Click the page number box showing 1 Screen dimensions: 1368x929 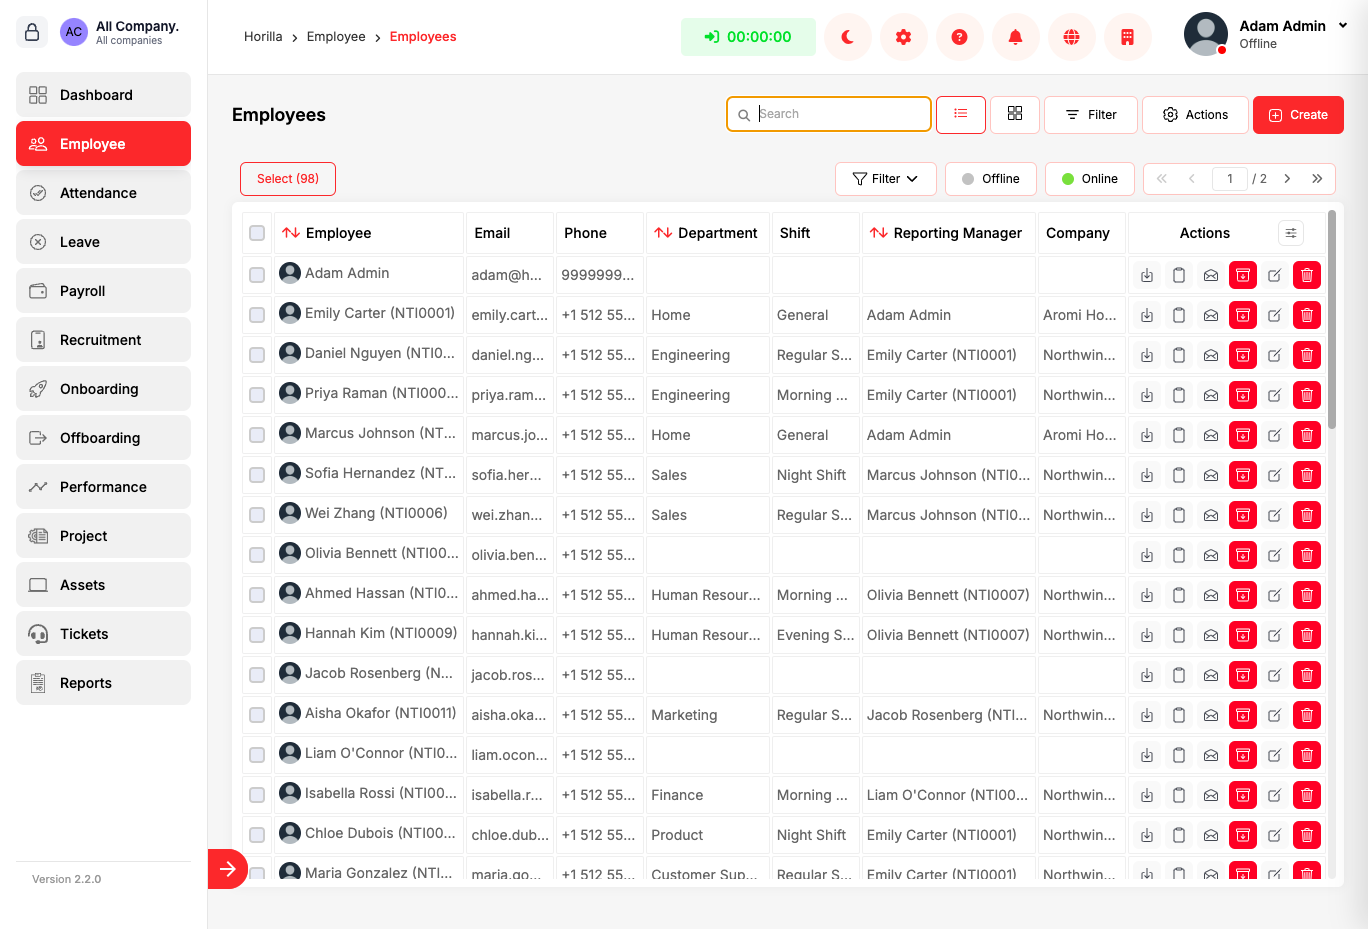(x=1230, y=179)
